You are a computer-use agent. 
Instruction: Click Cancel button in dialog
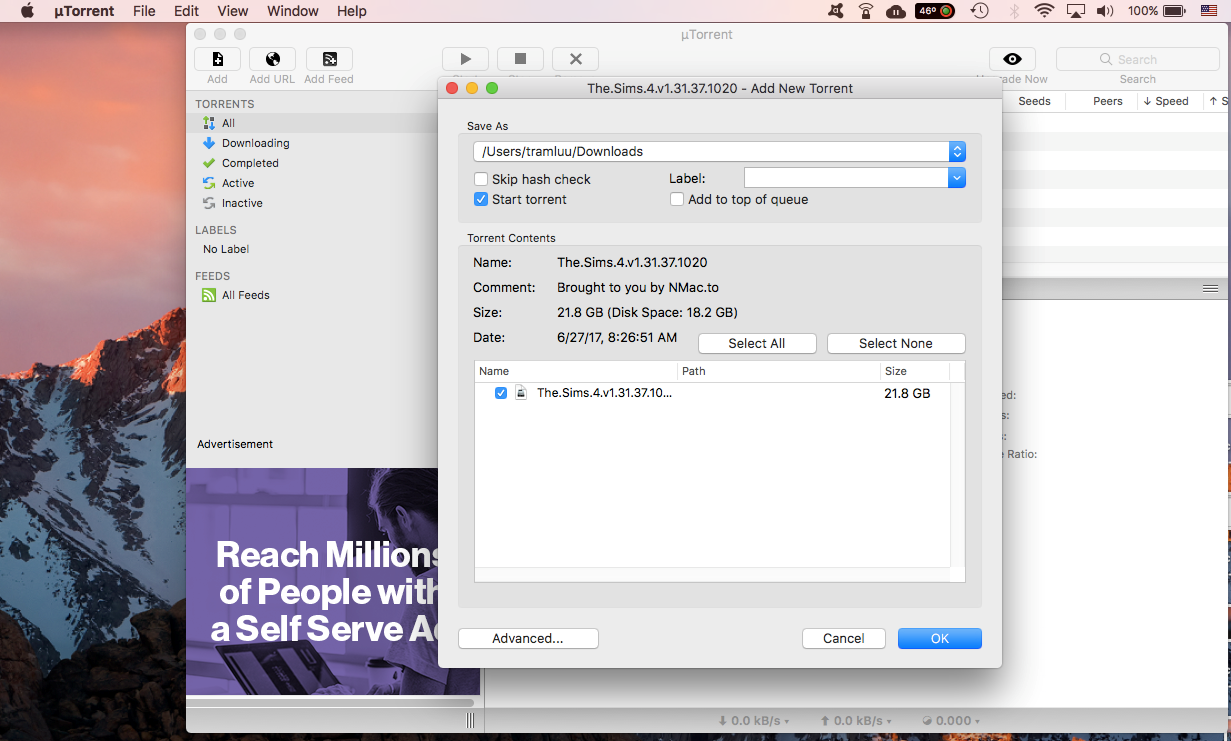tap(844, 638)
